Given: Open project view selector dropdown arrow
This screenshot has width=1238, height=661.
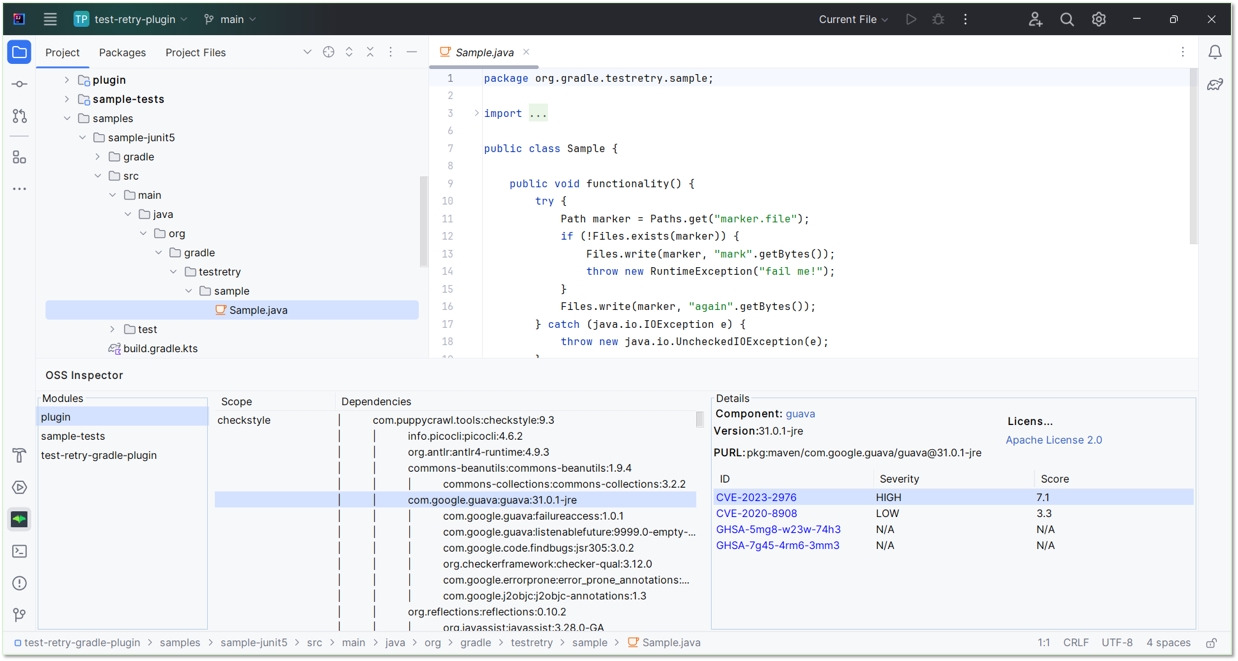Looking at the screenshot, I should point(307,52).
